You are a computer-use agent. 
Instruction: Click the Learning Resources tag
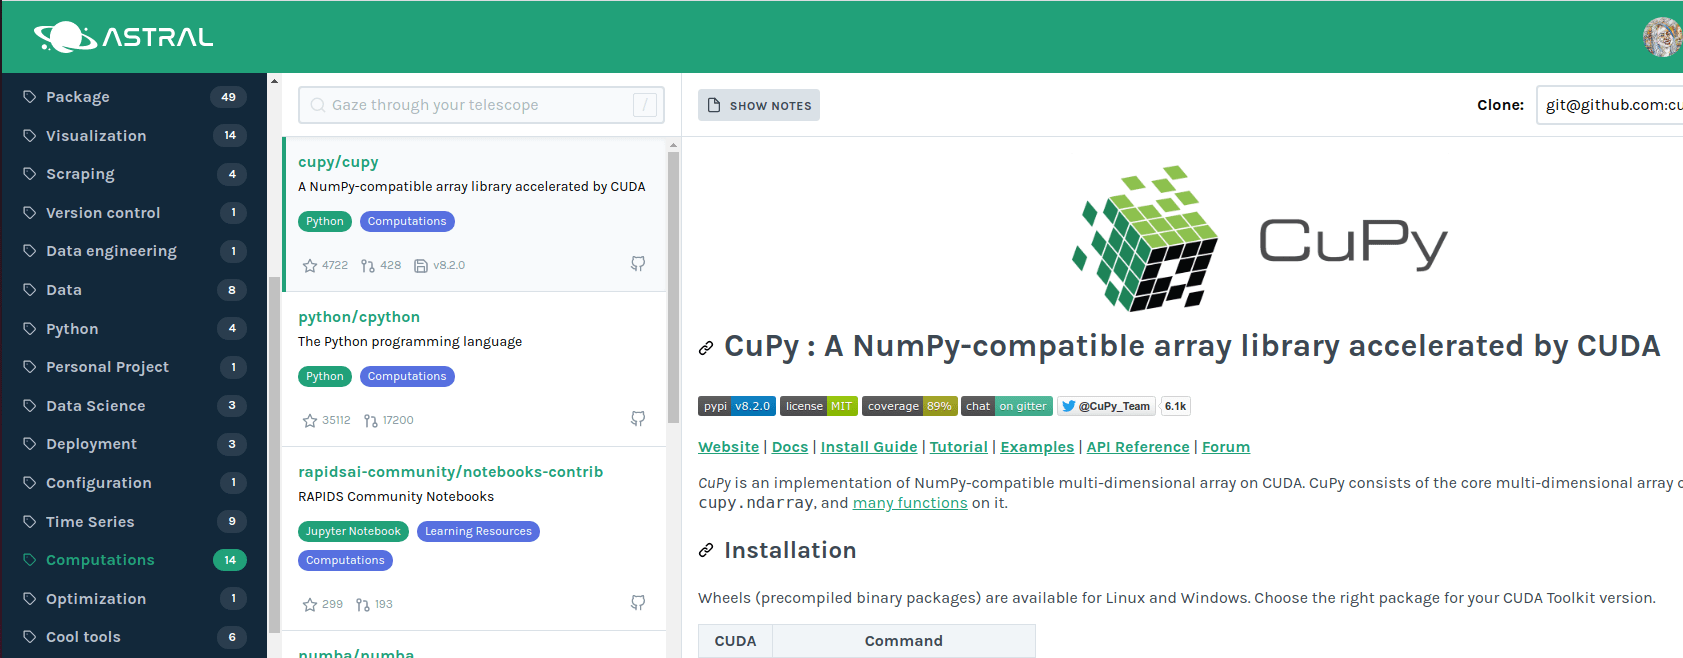478,531
